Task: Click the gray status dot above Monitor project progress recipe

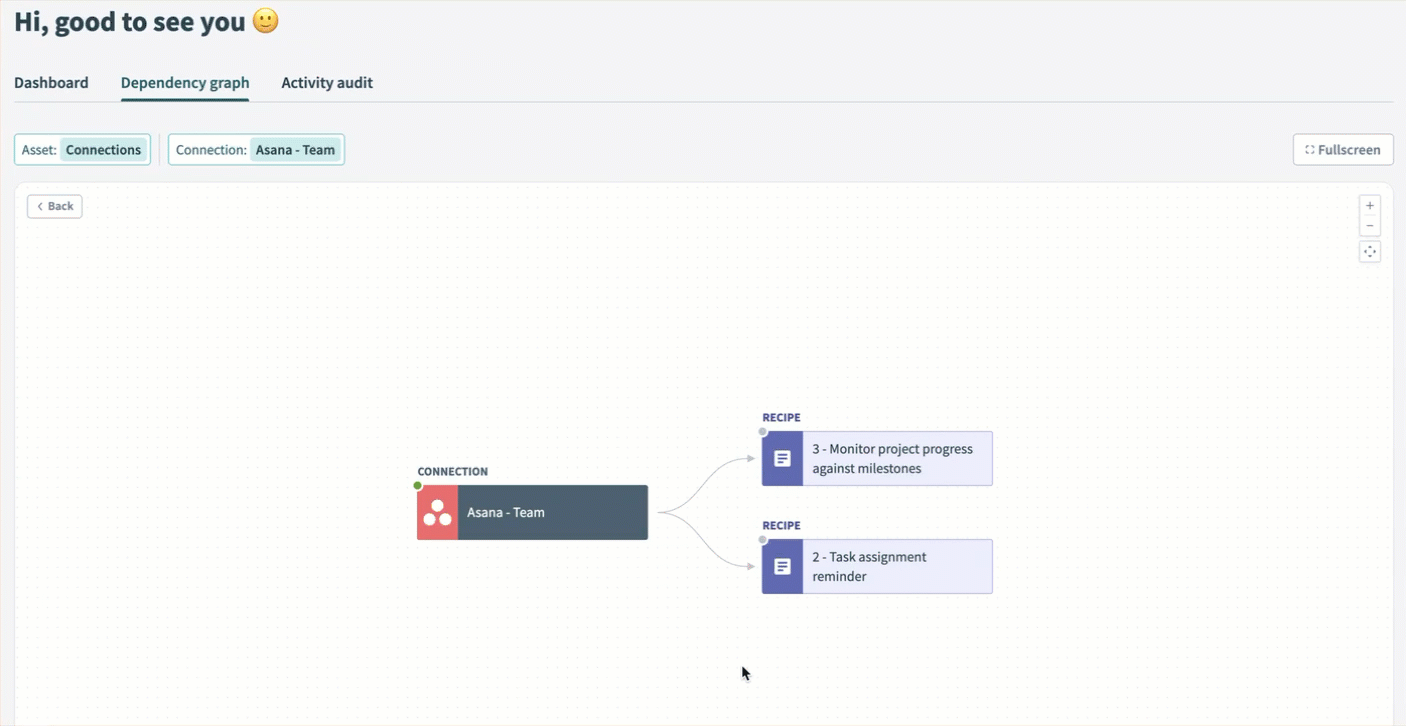Action: click(x=761, y=431)
